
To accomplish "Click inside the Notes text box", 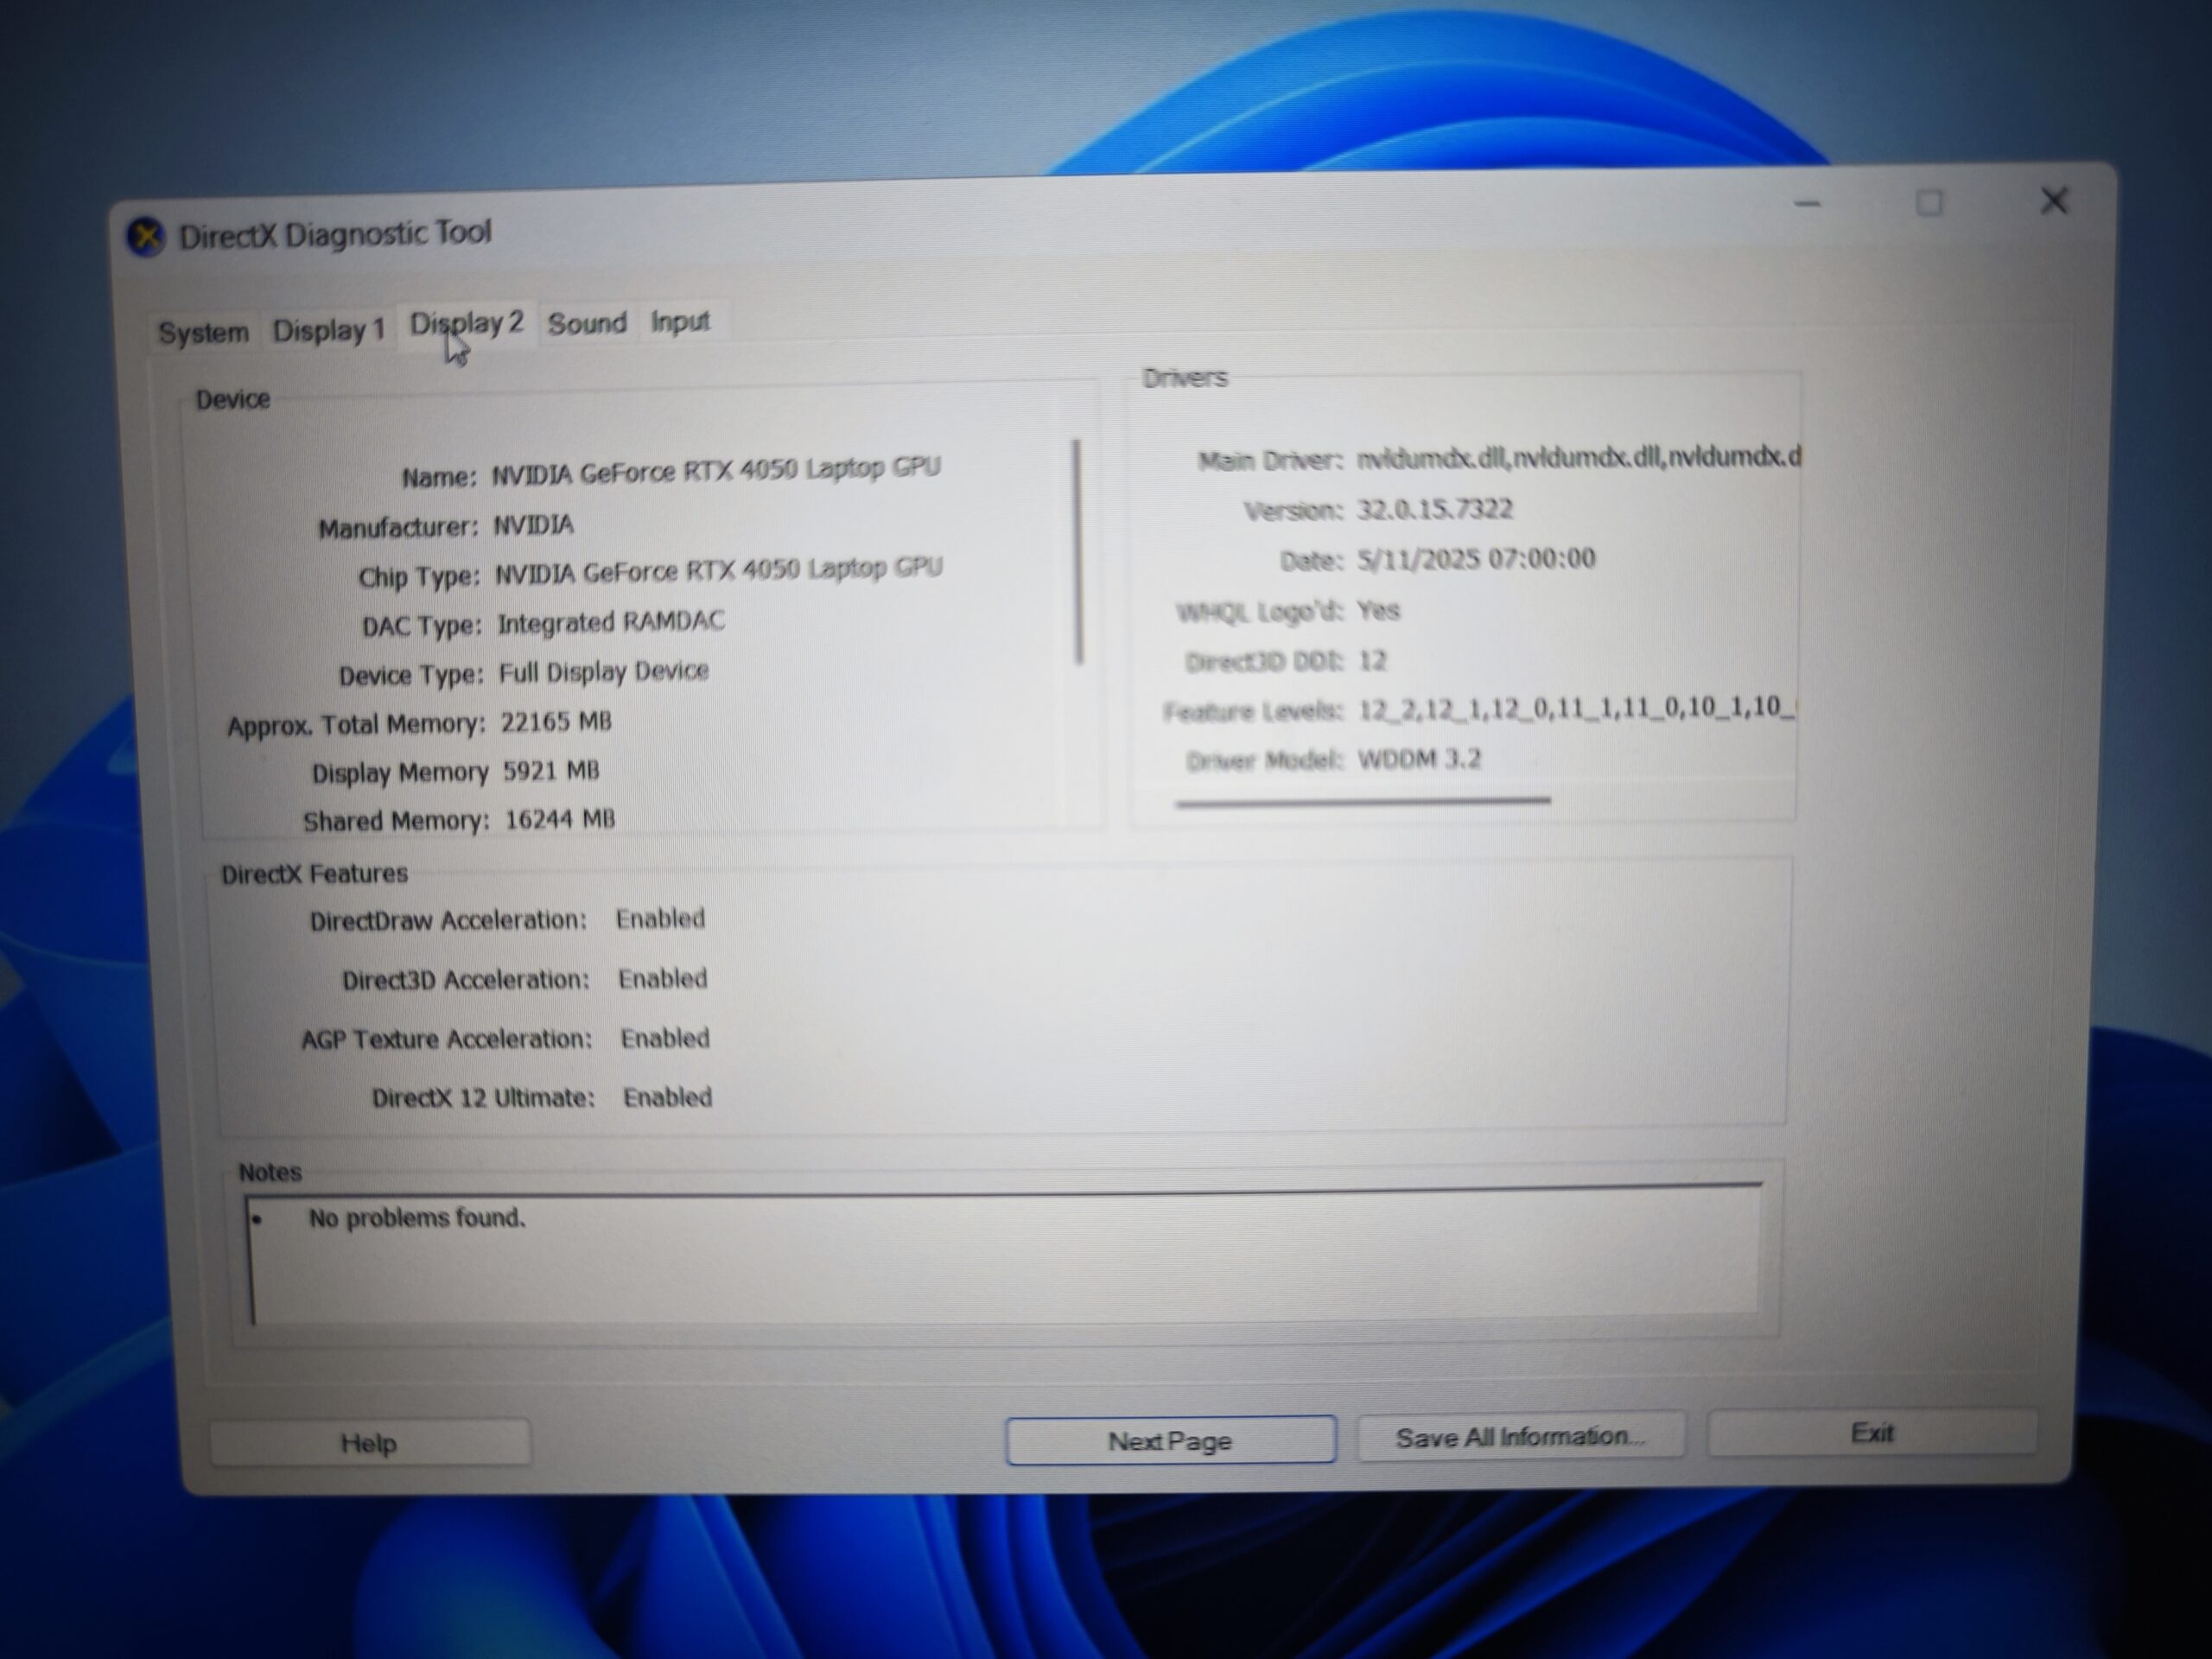I will 1000,1258.
